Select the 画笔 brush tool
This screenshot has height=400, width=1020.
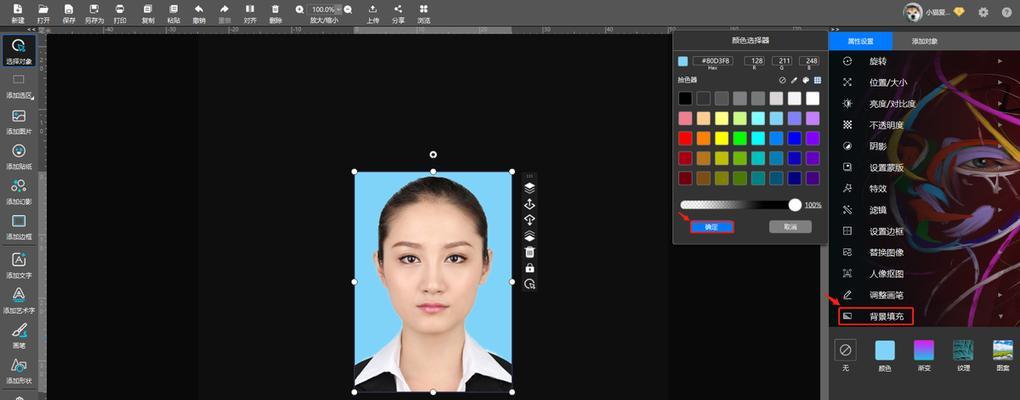coord(19,336)
